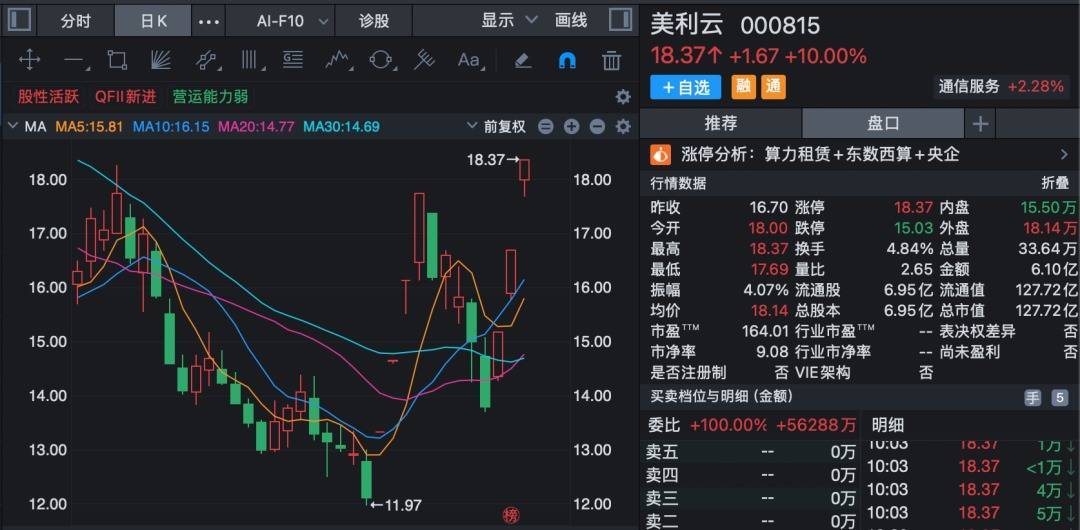Select the fan lines drawing tool
Image resolution: width=1080 pixels, height=530 pixels.
click(x=160, y=61)
